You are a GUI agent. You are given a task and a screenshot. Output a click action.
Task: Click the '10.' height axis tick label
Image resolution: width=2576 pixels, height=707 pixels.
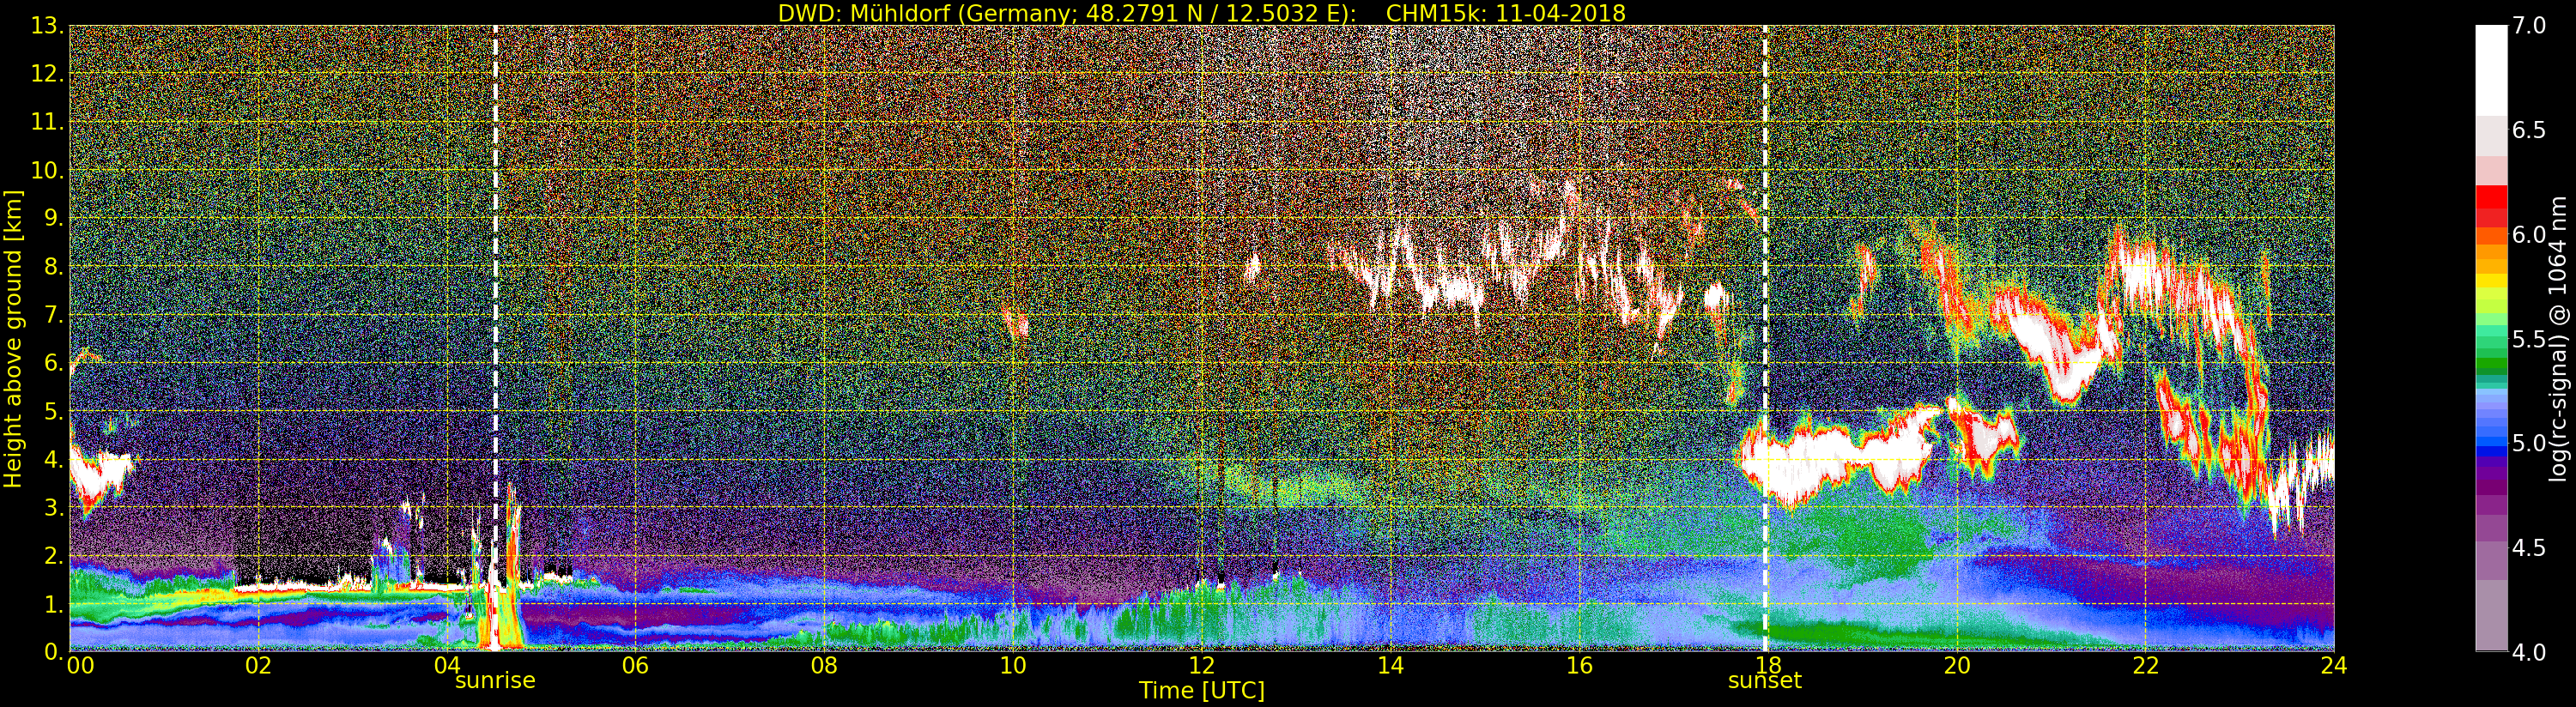[48, 170]
